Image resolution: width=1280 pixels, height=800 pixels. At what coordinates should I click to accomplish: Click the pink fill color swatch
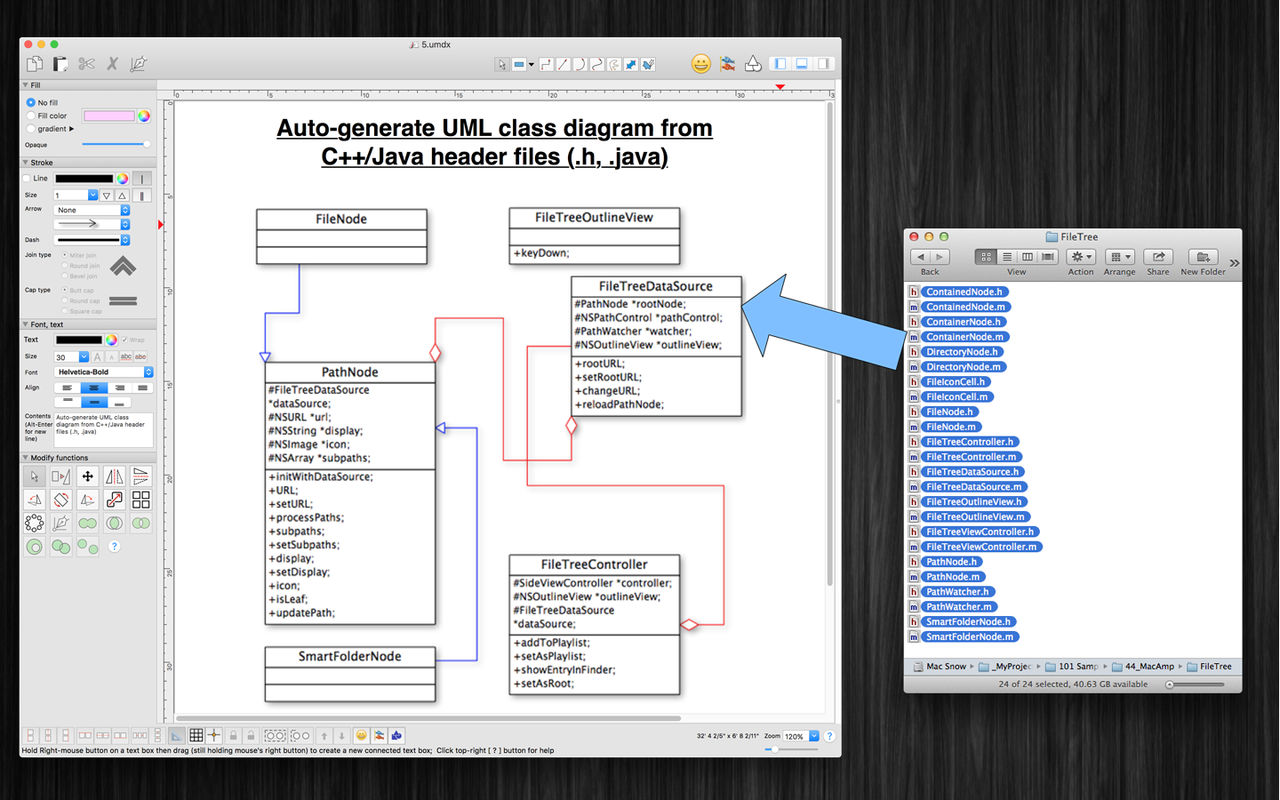click(x=109, y=116)
